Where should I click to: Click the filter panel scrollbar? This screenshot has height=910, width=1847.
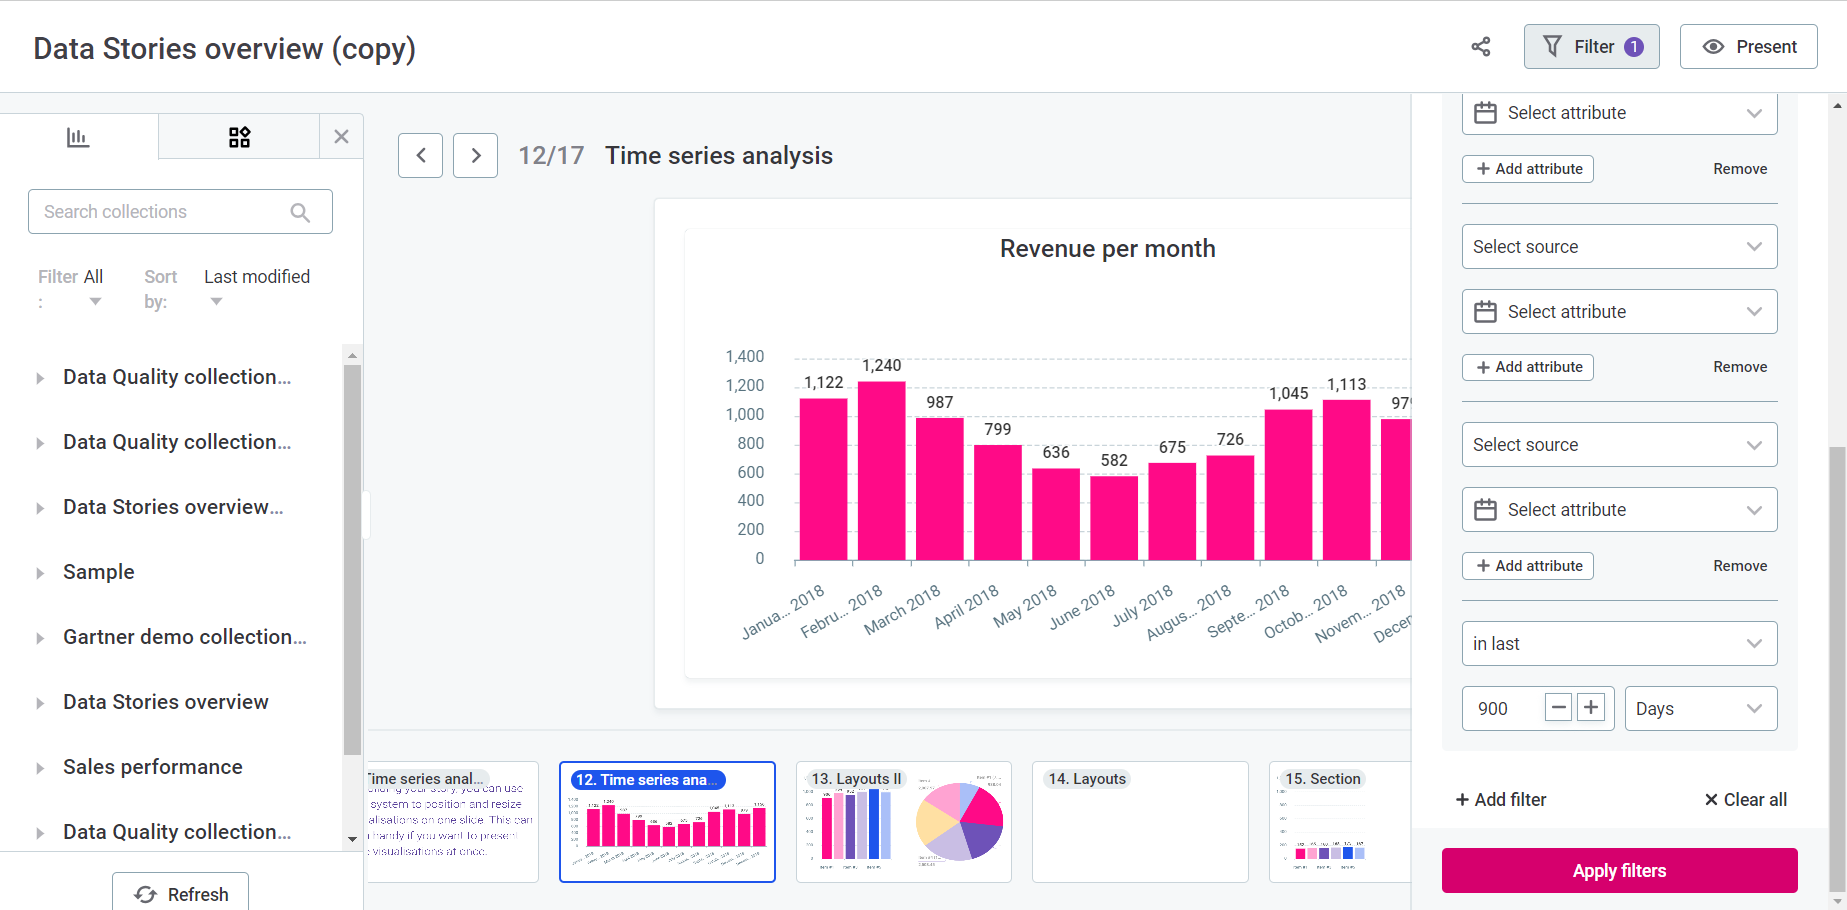coord(1838,668)
